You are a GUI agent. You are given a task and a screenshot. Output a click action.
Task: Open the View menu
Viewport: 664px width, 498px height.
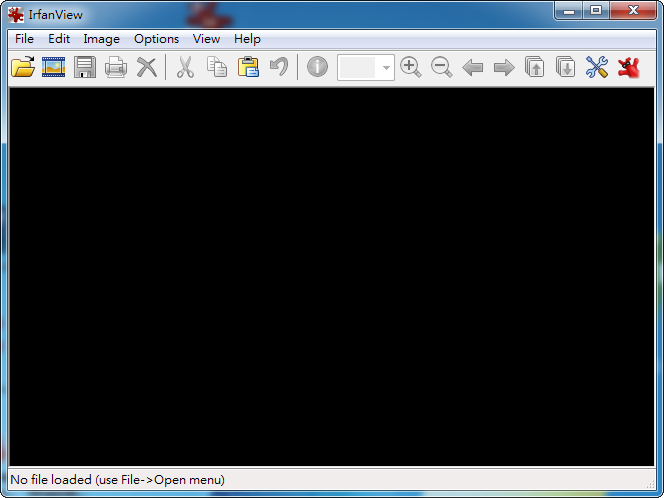pyautogui.click(x=206, y=39)
